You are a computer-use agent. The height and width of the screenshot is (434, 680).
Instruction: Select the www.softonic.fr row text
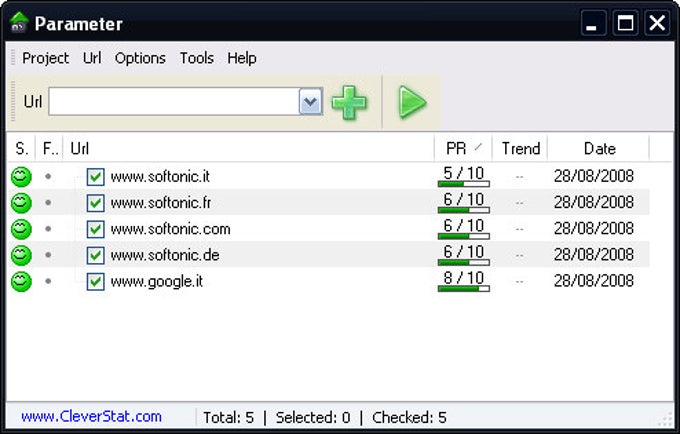(x=160, y=202)
